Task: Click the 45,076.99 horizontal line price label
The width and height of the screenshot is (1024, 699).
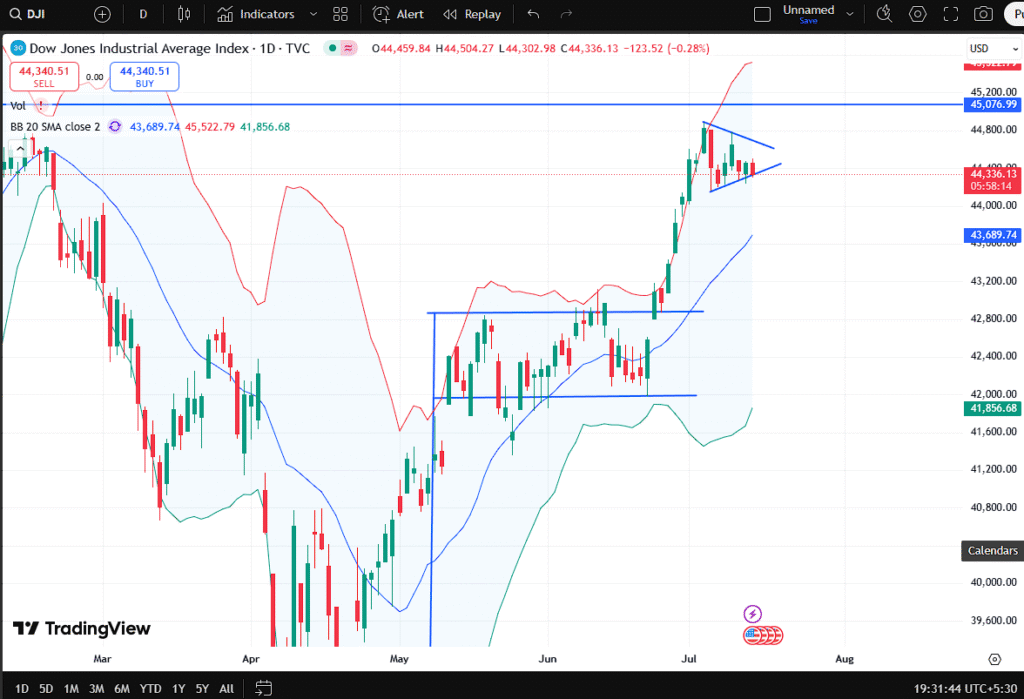Action: click(x=993, y=105)
